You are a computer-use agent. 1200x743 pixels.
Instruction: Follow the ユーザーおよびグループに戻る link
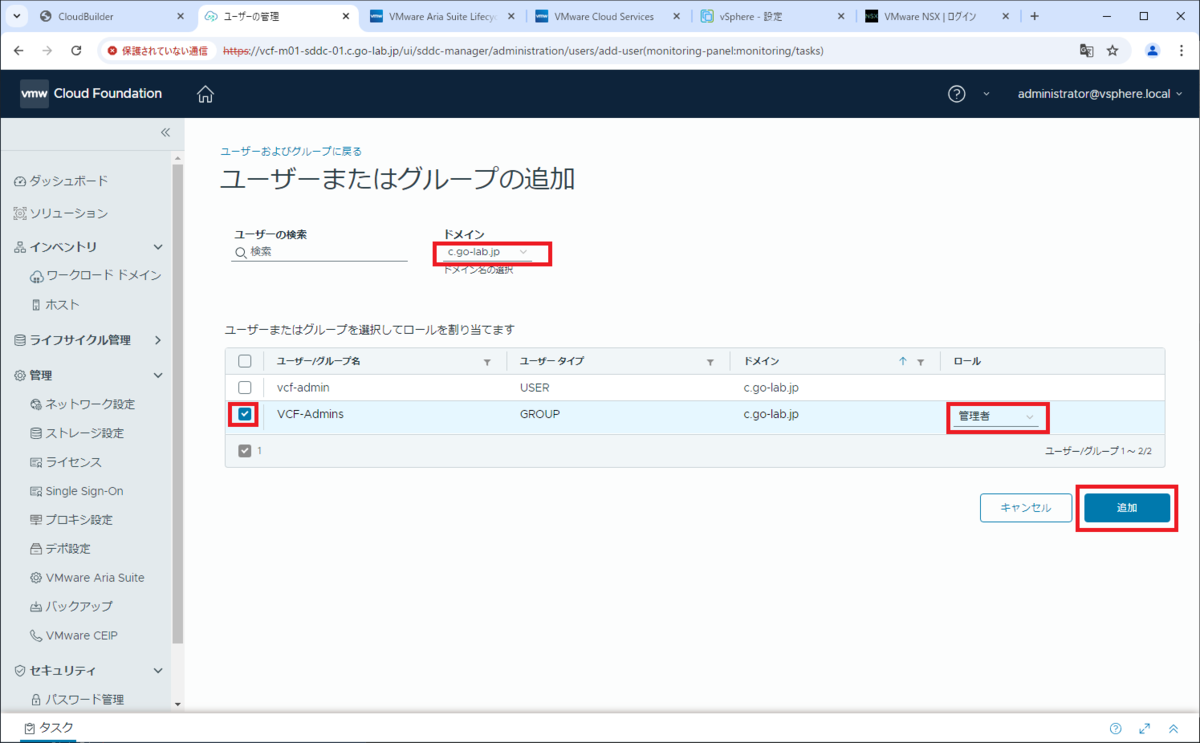[291, 151]
